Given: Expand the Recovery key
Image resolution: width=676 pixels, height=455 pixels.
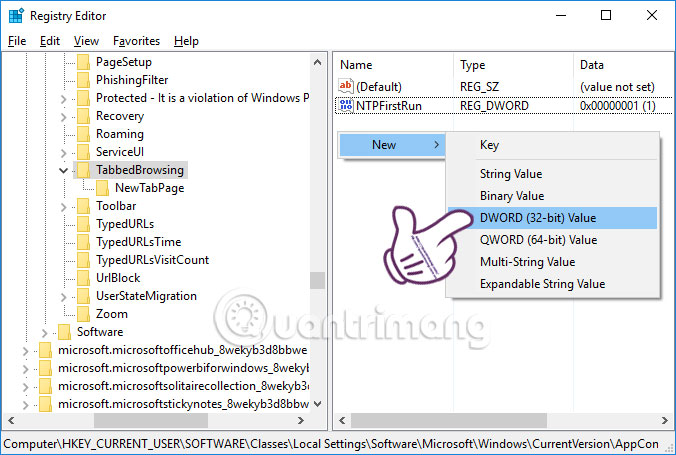Looking at the screenshot, I should (x=64, y=117).
